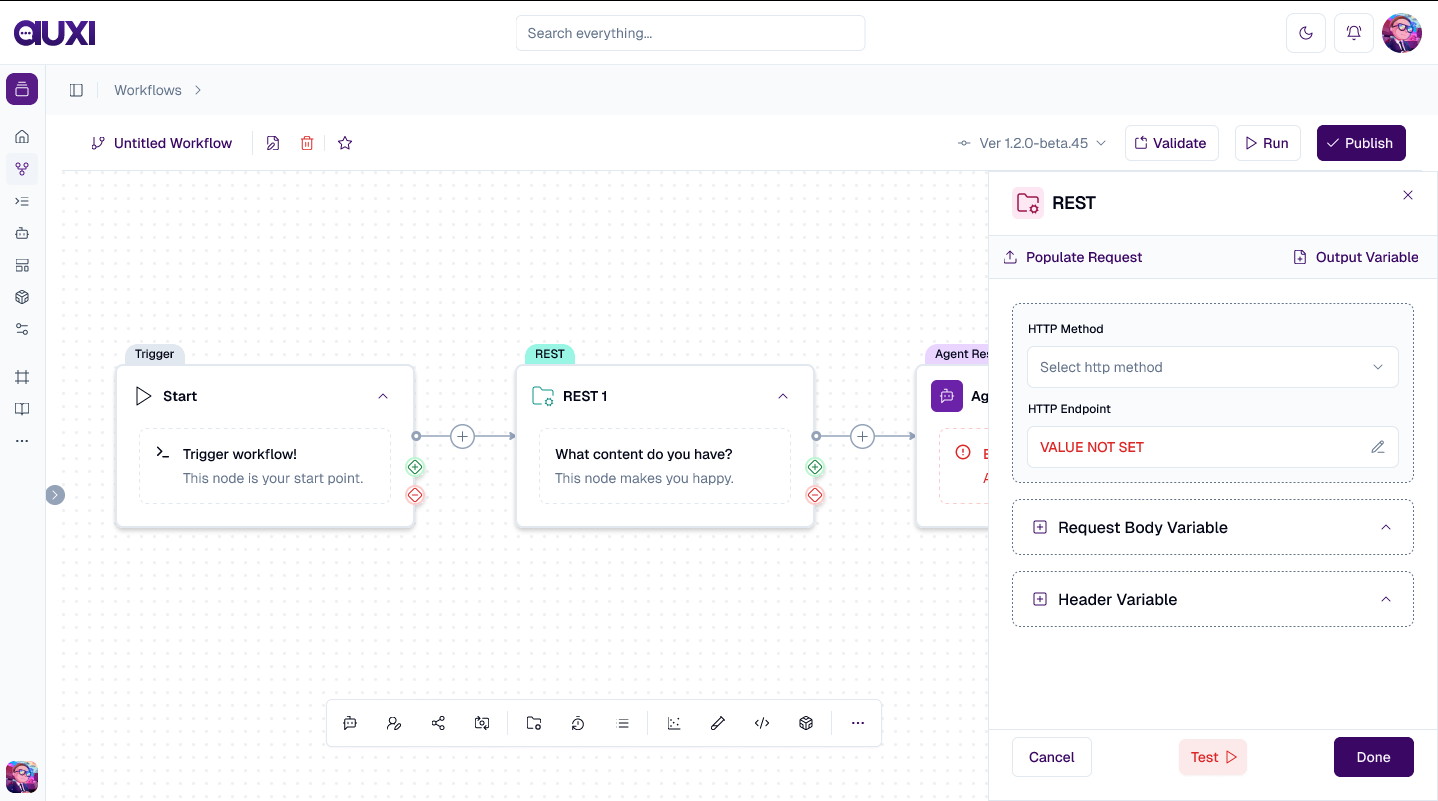Click the sidebar three-dots more icon
This screenshot has width=1438, height=801.
tap(22, 441)
